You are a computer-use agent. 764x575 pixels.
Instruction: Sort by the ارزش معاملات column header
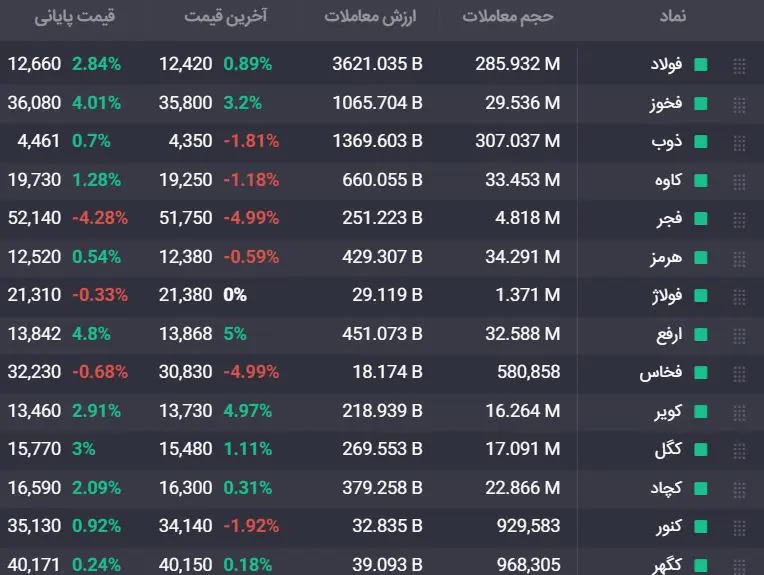[x=370, y=17]
